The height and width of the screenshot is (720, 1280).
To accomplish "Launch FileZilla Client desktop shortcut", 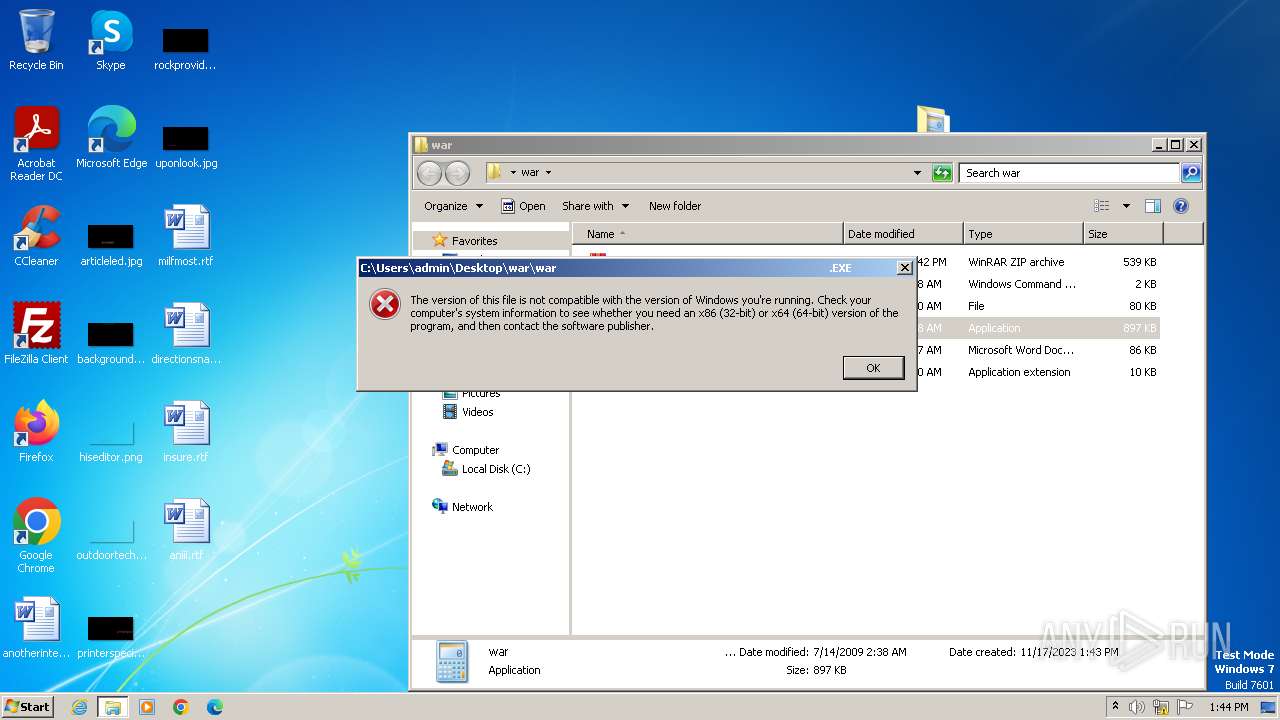I will [36, 334].
